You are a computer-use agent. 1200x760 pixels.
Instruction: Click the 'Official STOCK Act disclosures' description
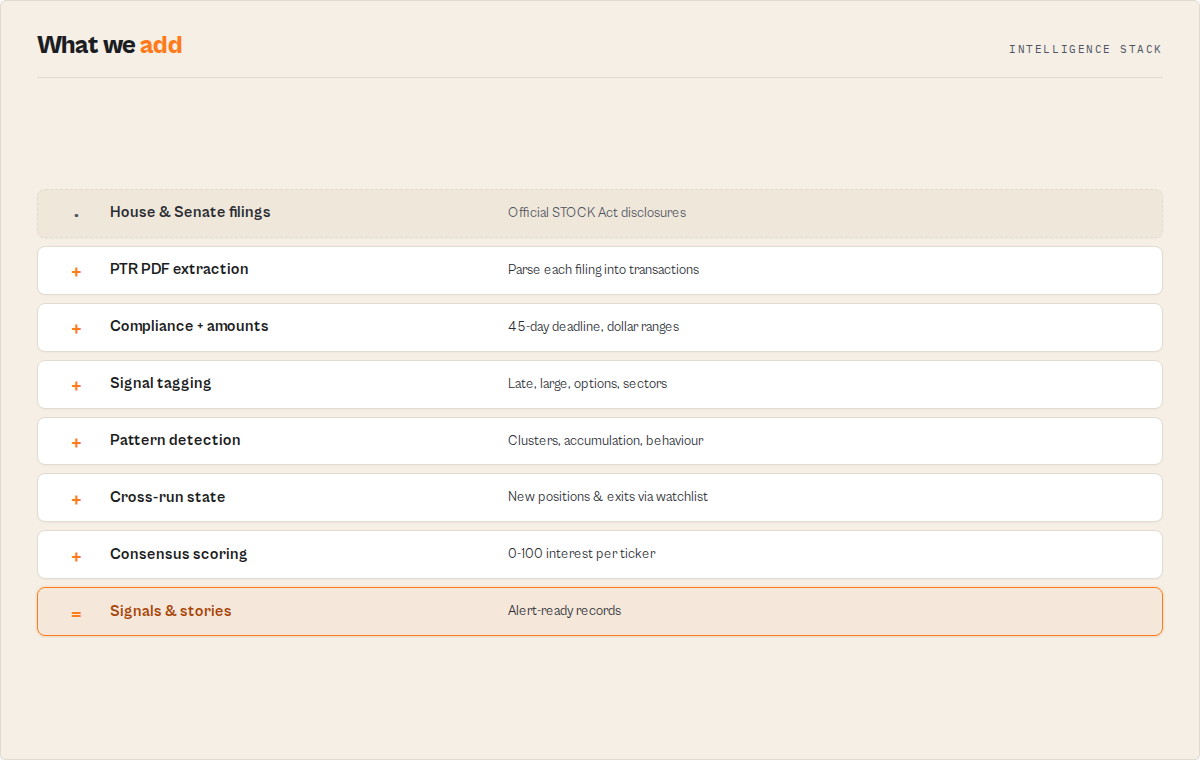[597, 212]
